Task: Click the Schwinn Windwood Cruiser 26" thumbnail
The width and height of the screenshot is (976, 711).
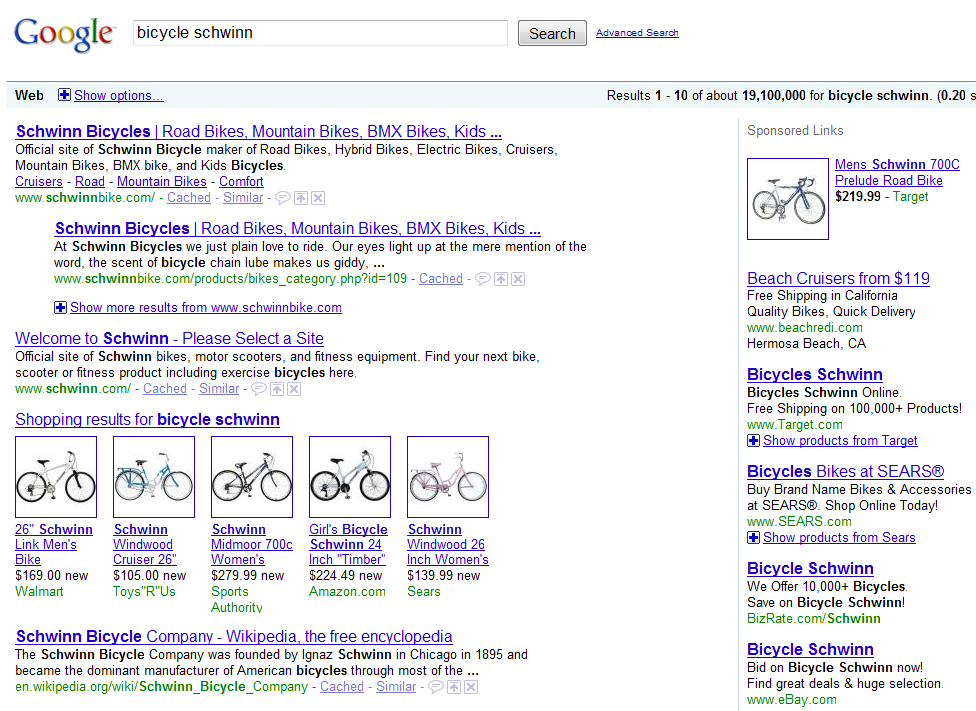Action: tap(154, 477)
